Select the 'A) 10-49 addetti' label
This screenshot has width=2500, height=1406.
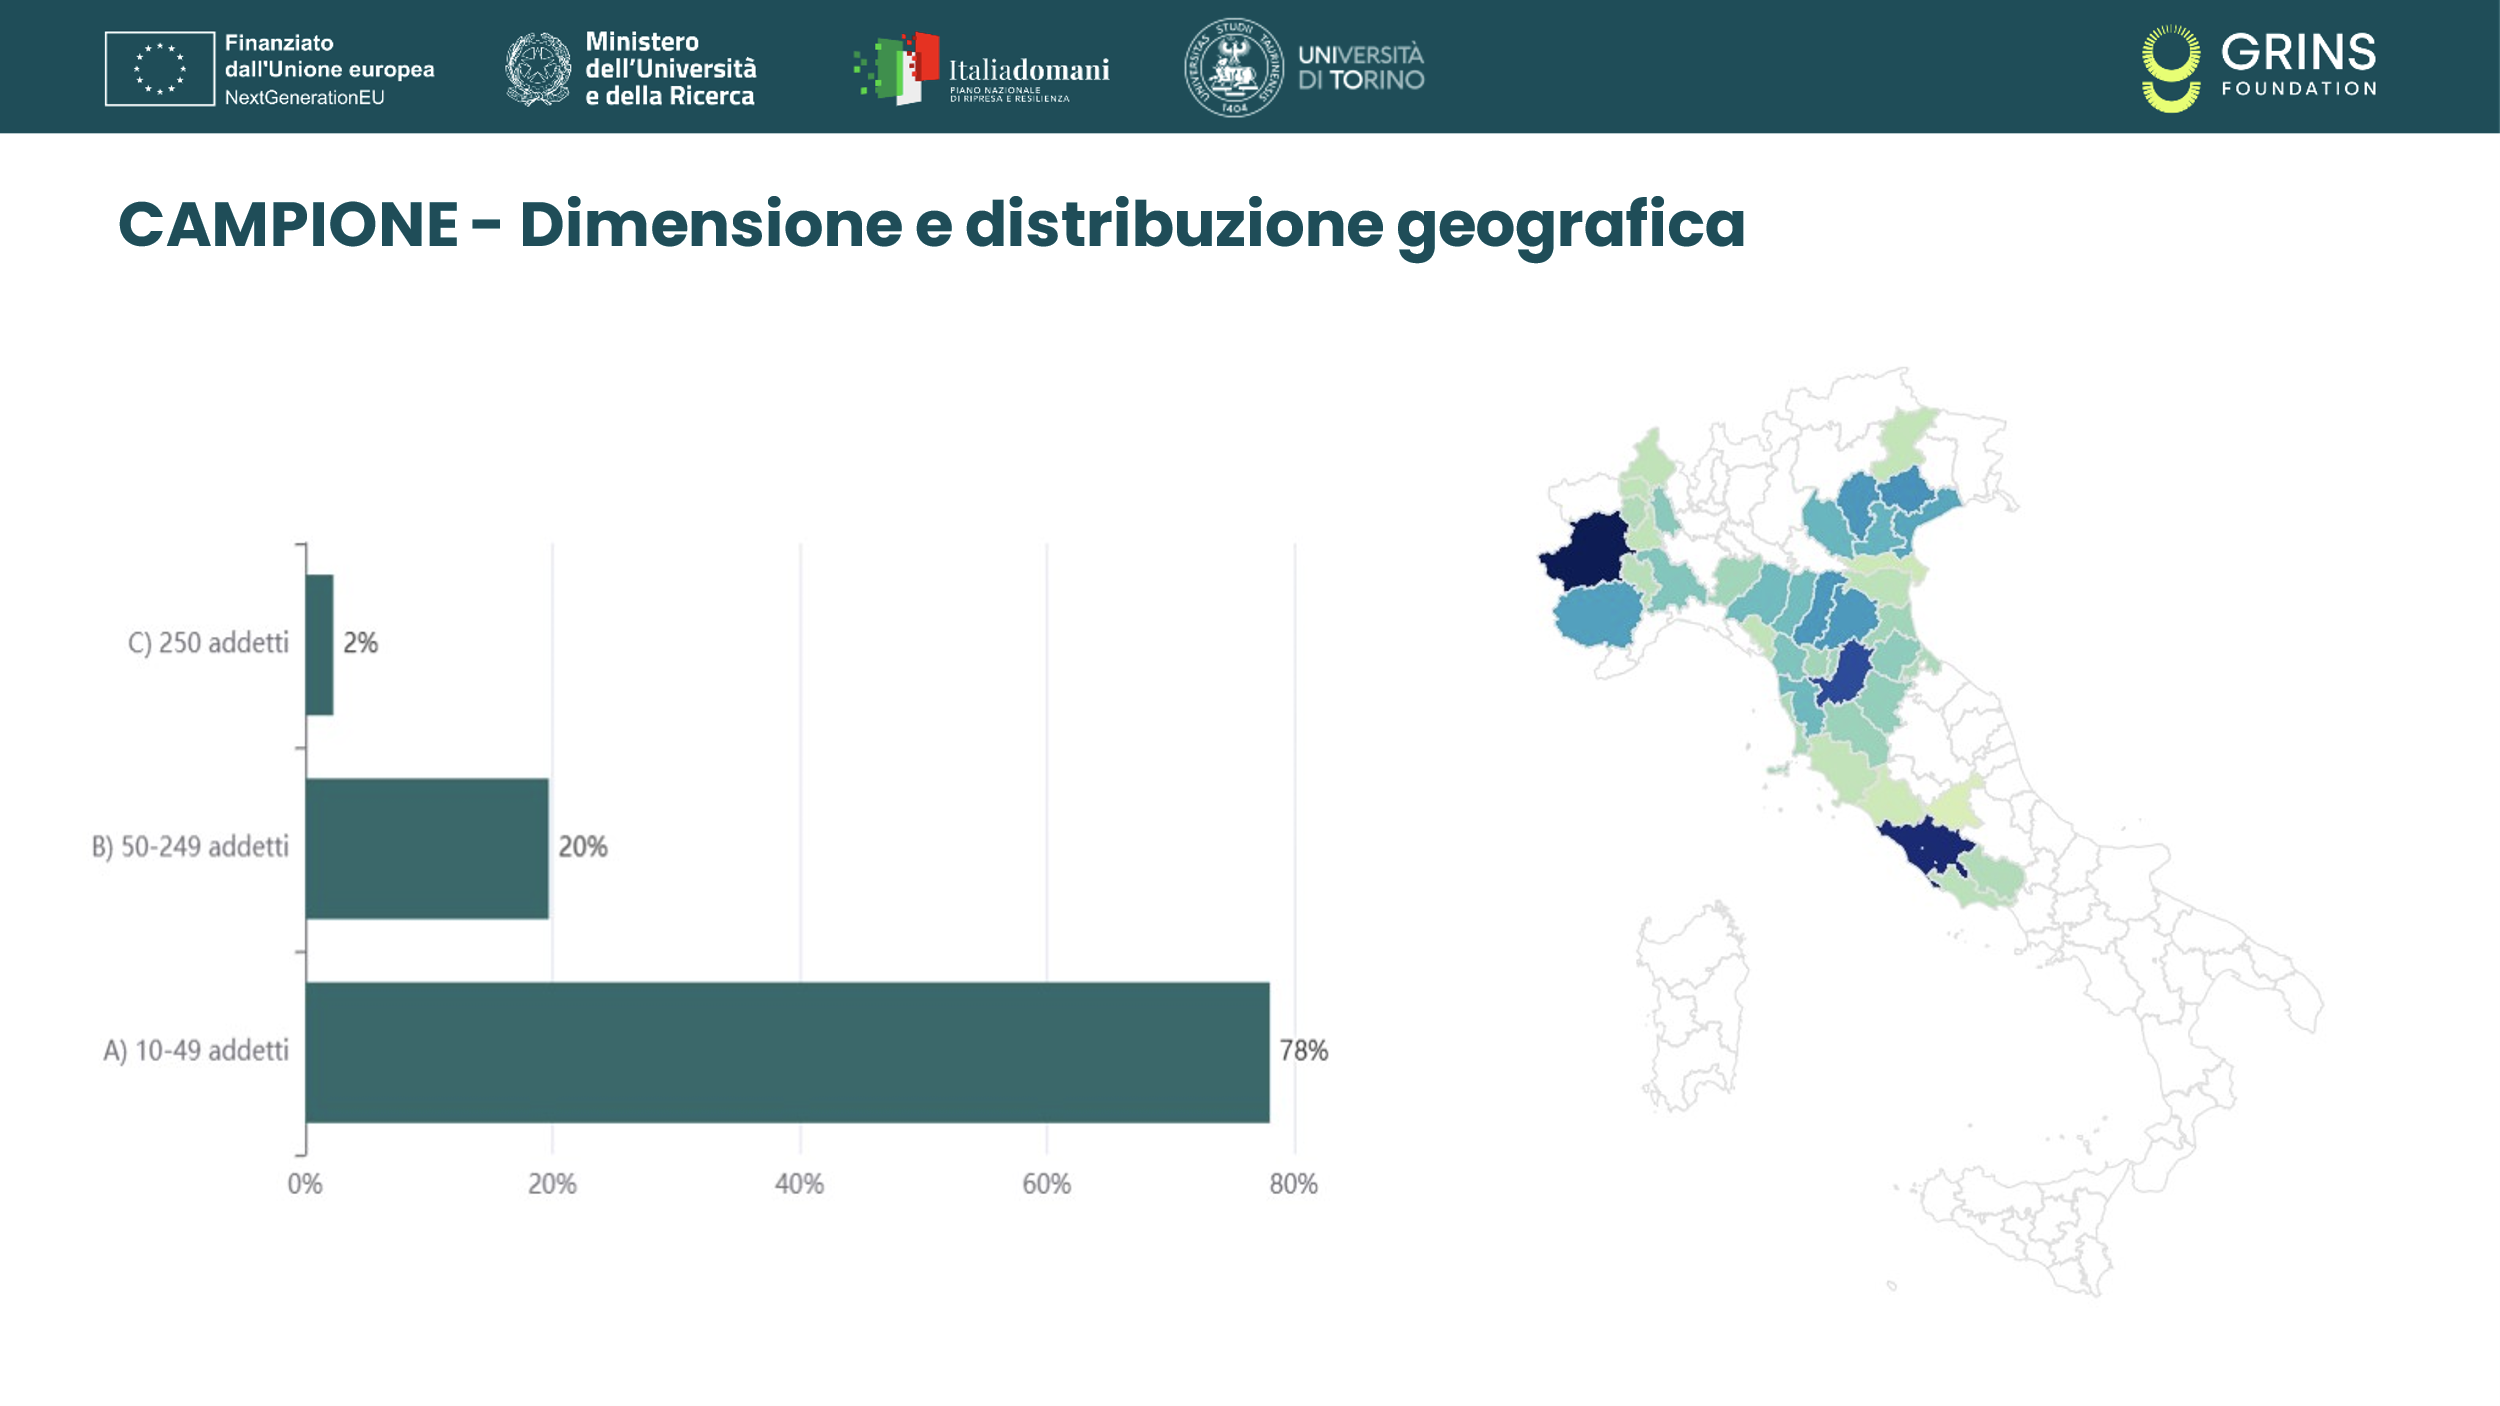click(x=196, y=1051)
